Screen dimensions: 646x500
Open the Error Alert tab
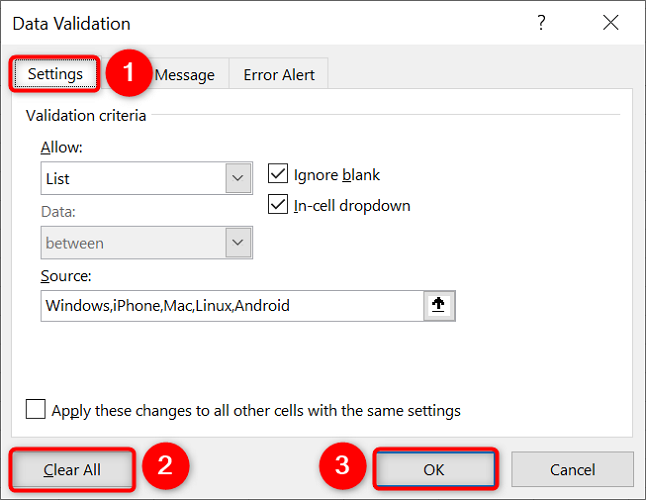tap(279, 75)
